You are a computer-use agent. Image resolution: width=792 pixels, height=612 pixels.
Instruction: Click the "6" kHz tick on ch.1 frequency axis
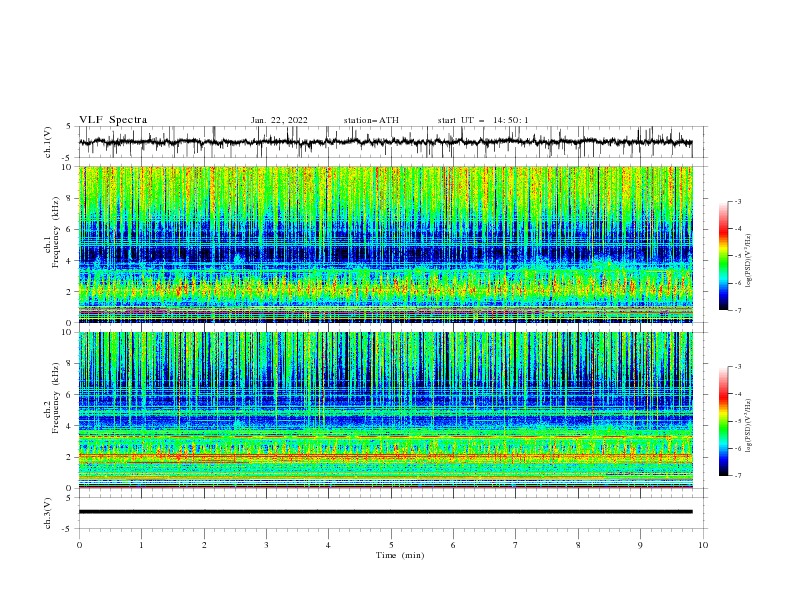point(70,229)
